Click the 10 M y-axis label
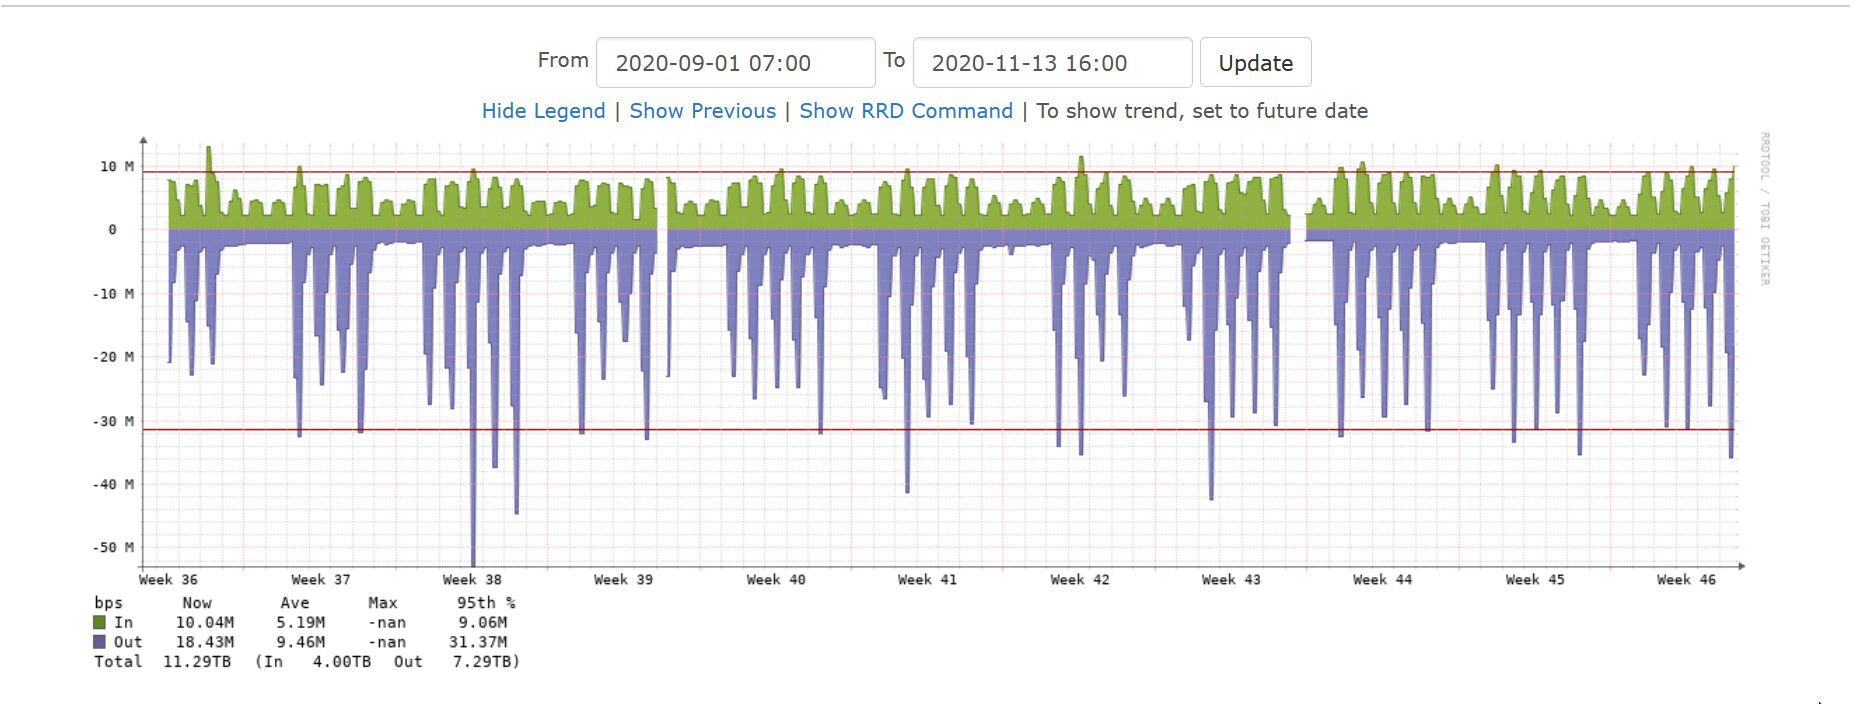The image size is (1873, 704). 116,167
